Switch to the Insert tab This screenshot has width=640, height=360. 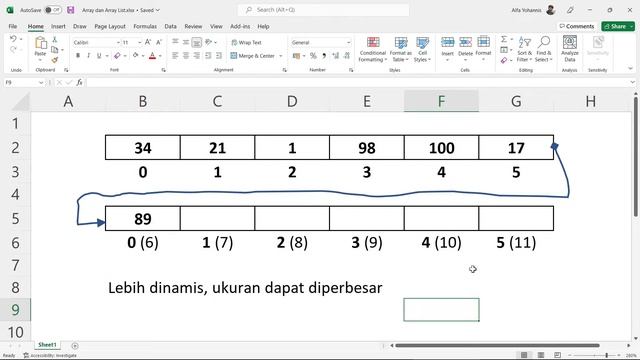(58, 26)
